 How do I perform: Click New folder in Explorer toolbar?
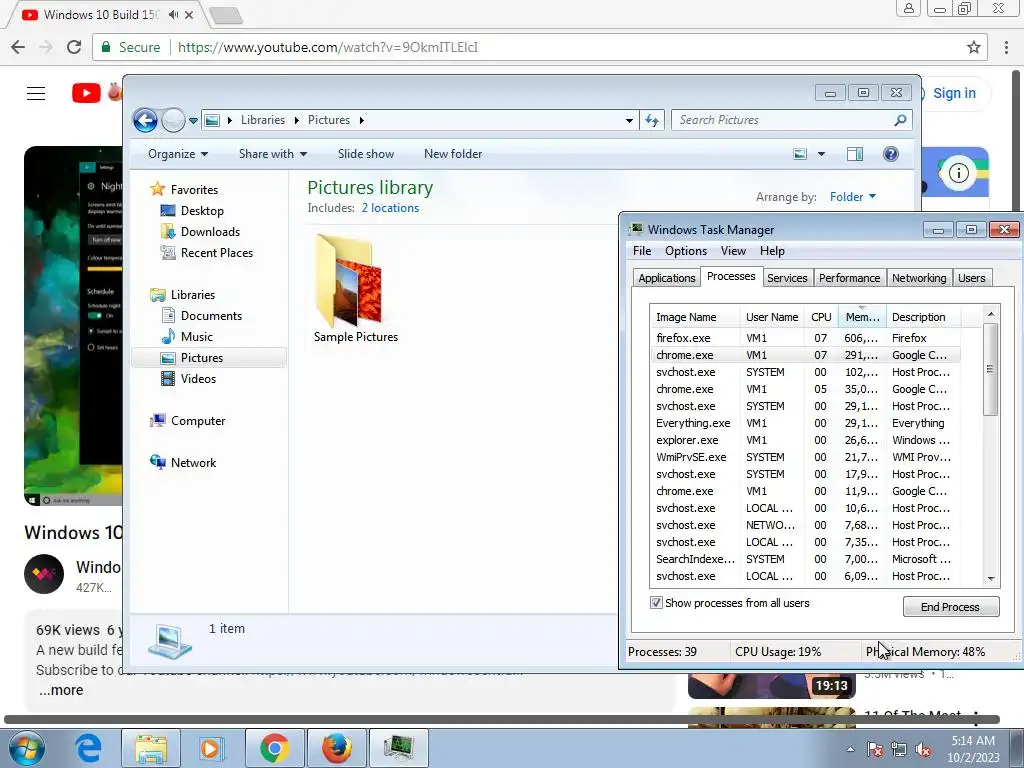click(453, 154)
